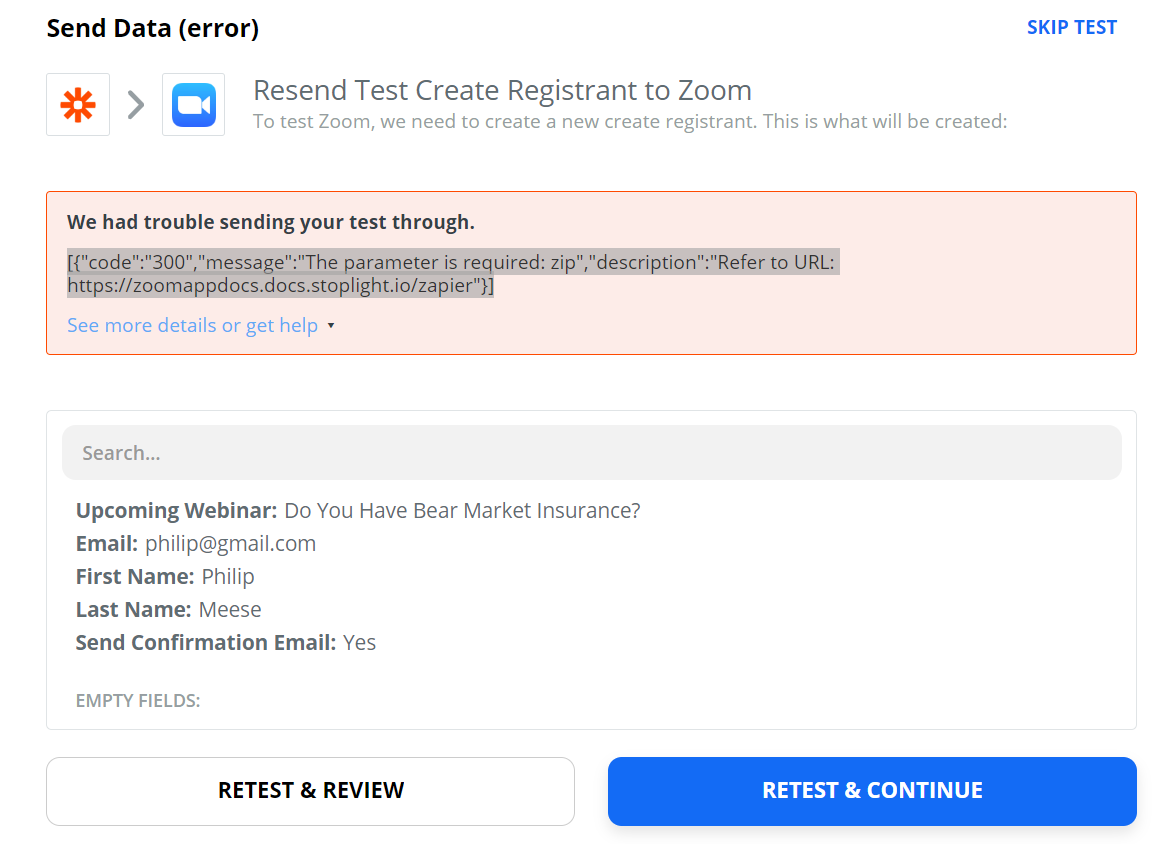Open 'See more details or get help'
The image size is (1174, 844).
(192, 325)
